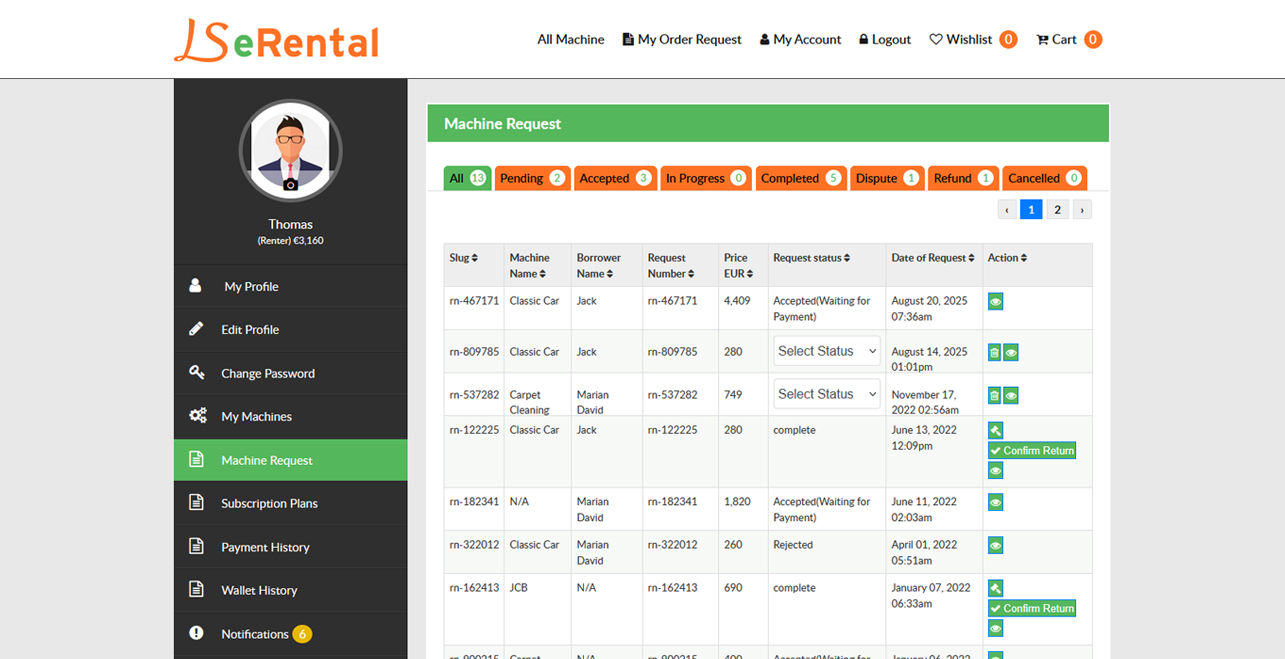Go to My Order Request page
Screen dimensions: 1285x659
click(x=682, y=40)
